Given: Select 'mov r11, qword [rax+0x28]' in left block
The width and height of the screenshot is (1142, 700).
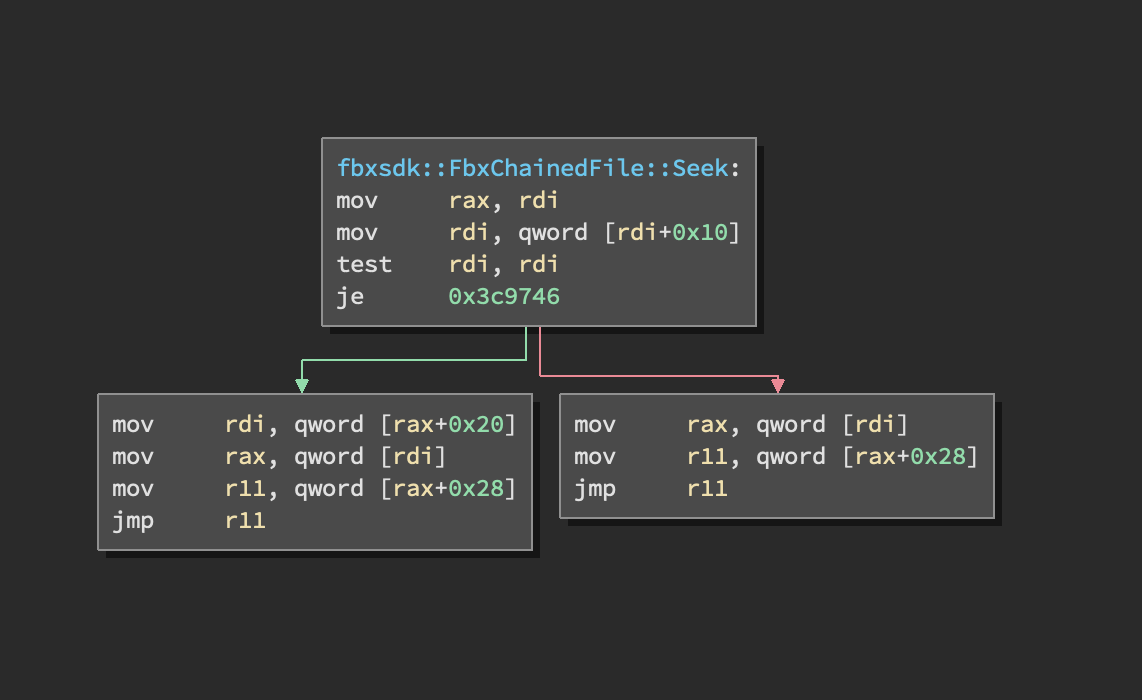Looking at the screenshot, I should [x=314, y=489].
